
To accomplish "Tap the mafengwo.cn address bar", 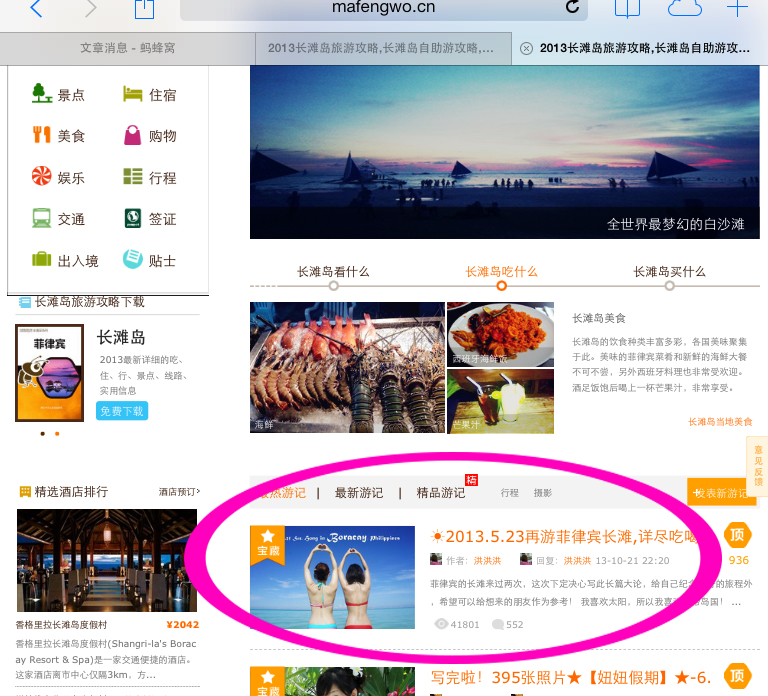I will coord(385,9).
